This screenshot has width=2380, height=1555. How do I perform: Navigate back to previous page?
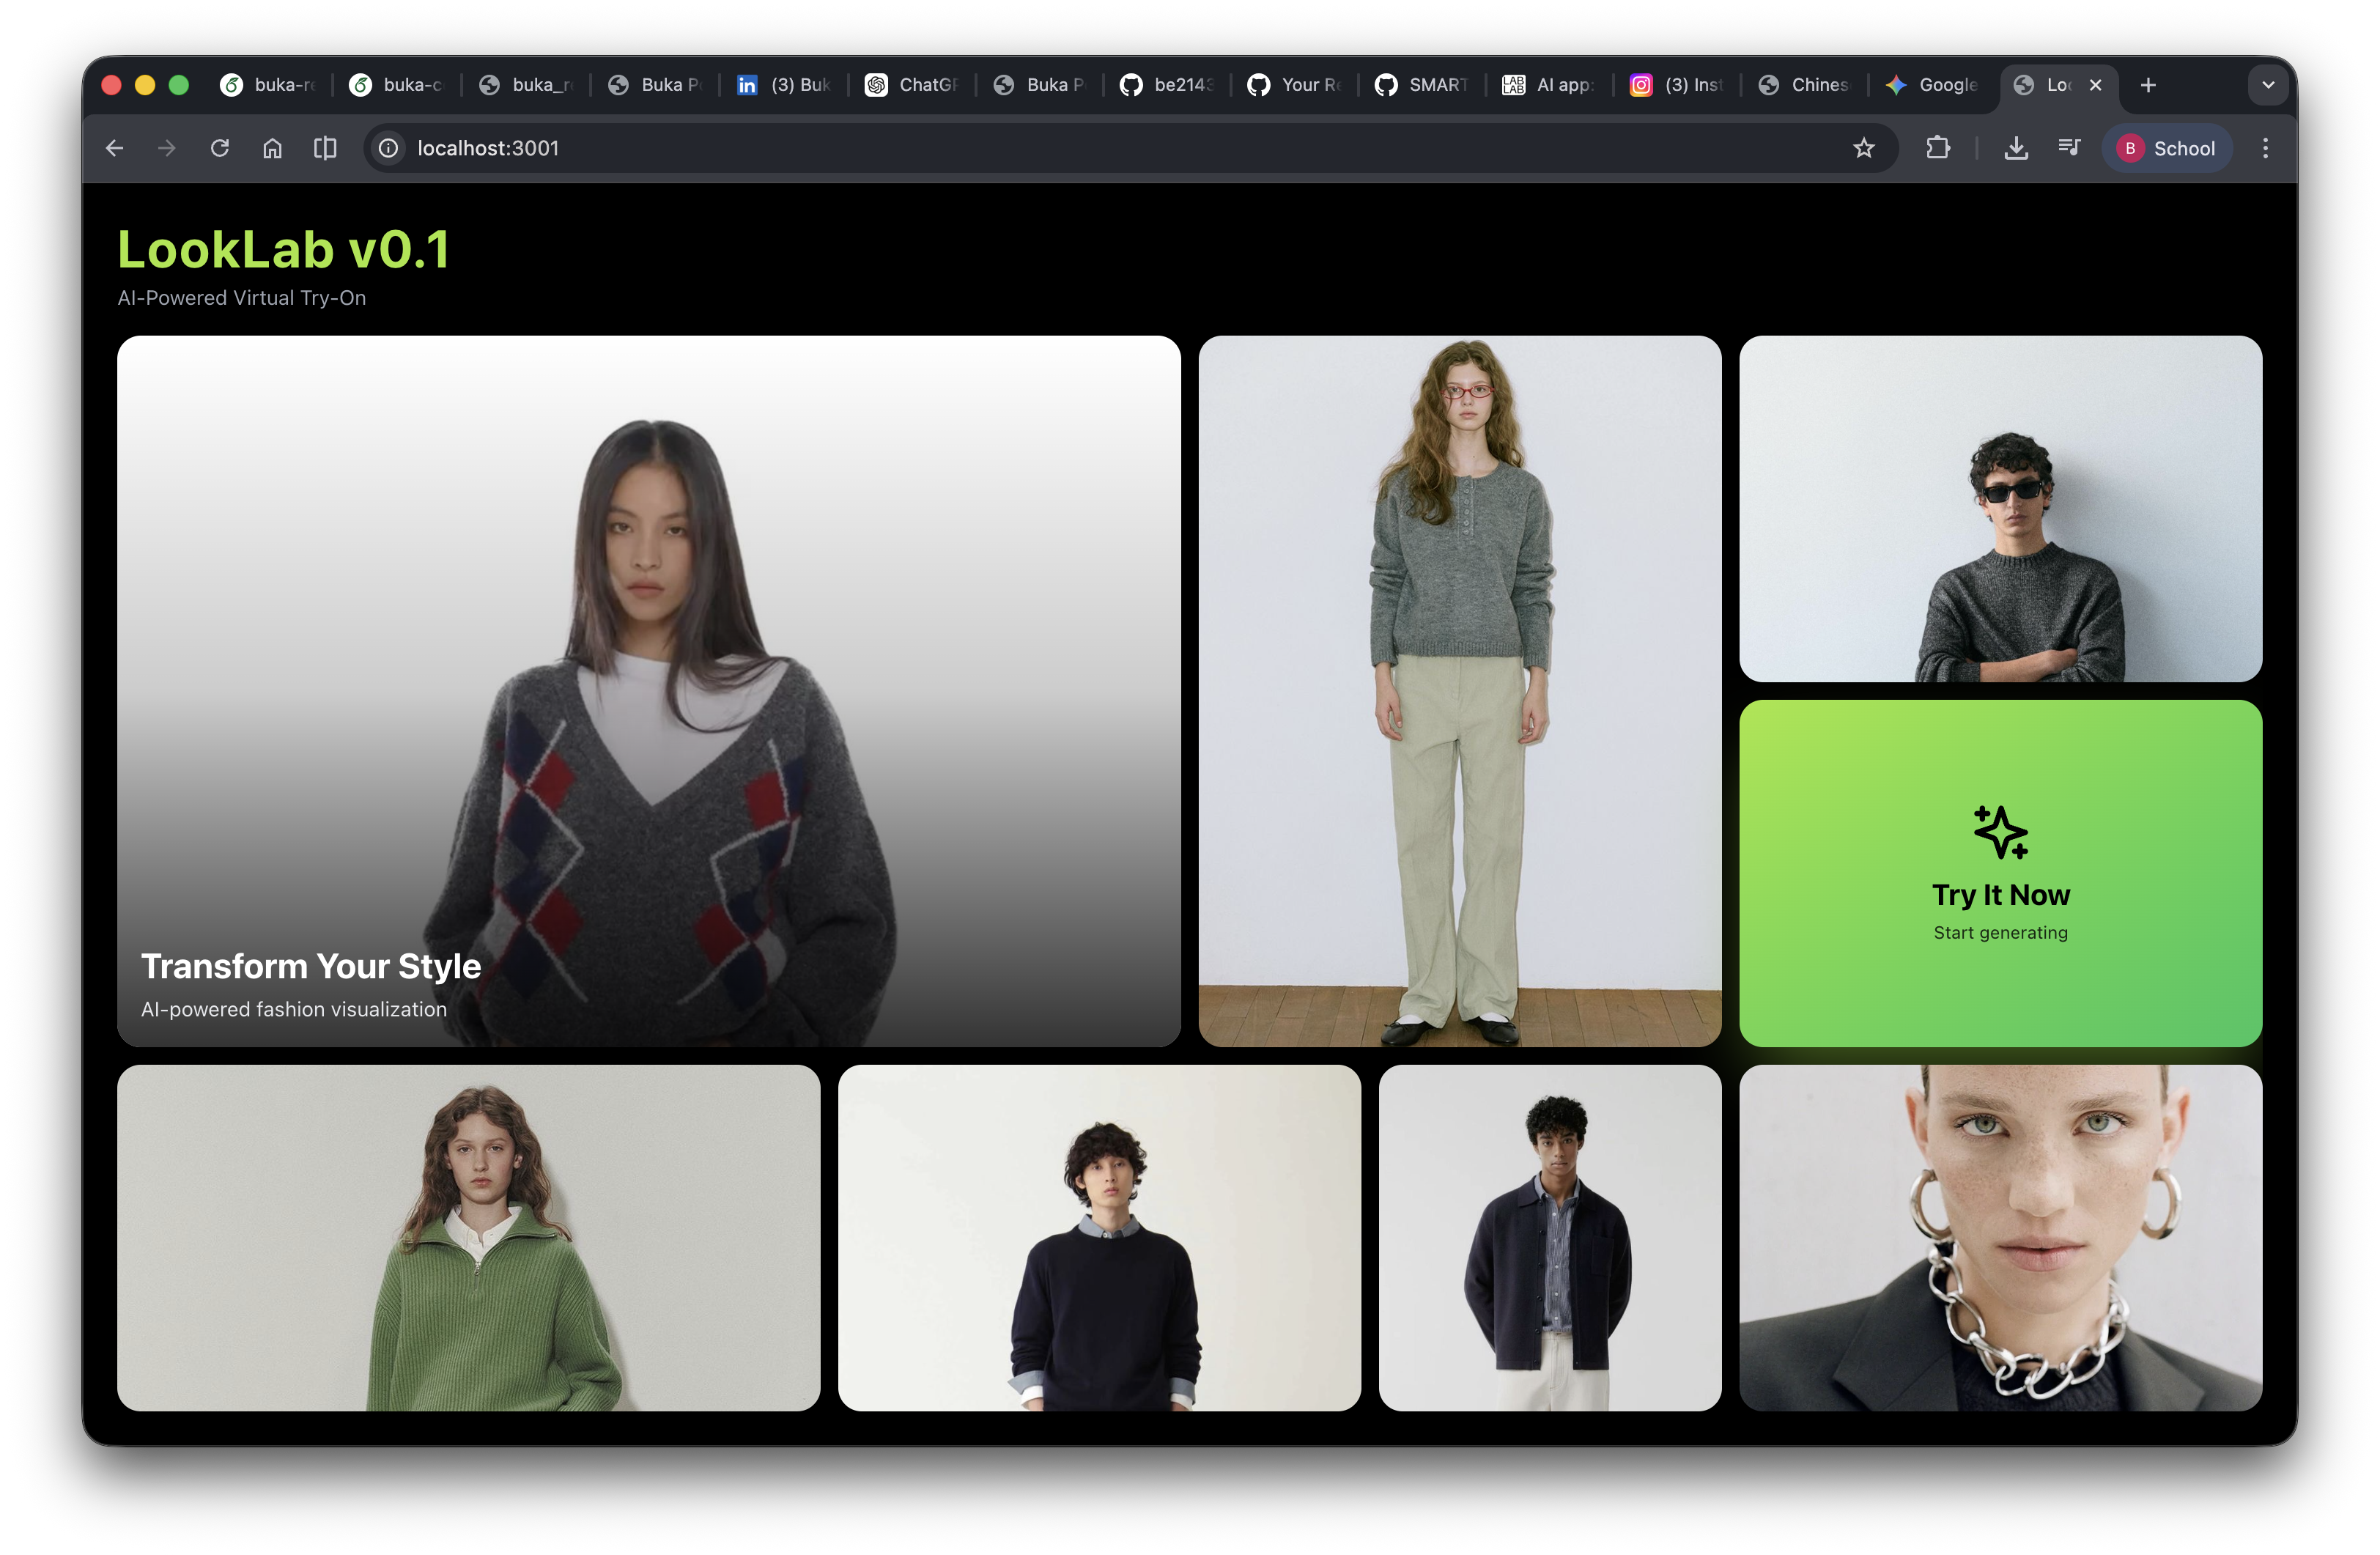(x=115, y=148)
